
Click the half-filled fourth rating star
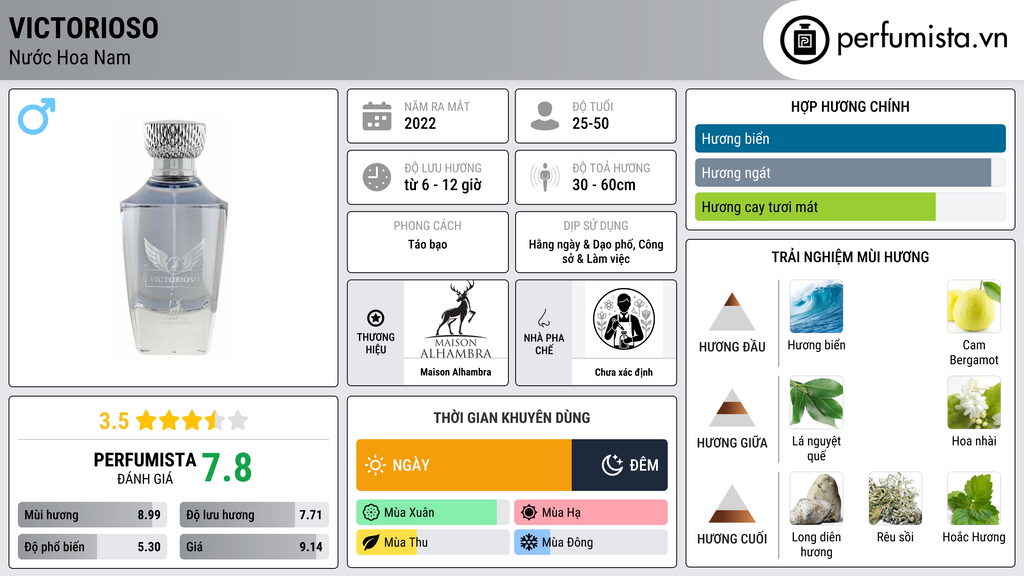click(215, 420)
